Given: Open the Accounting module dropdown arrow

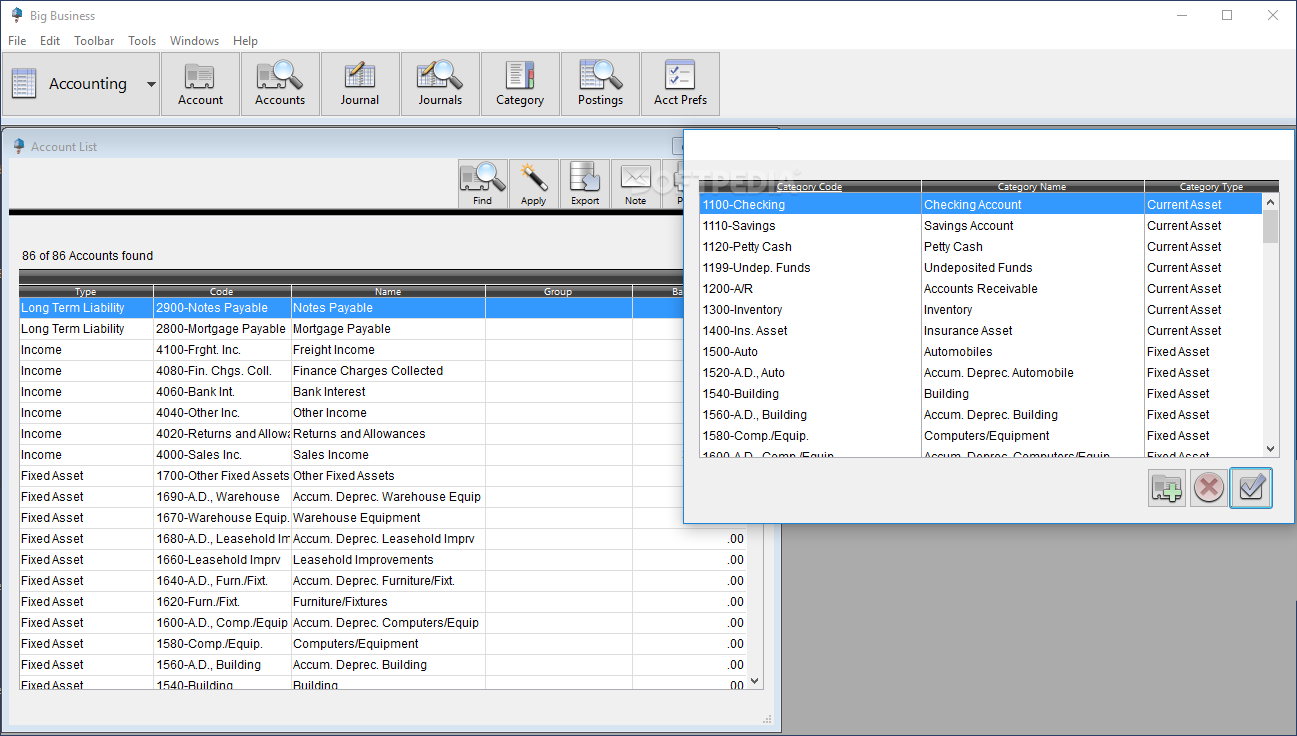Looking at the screenshot, I should tap(151, 84).
